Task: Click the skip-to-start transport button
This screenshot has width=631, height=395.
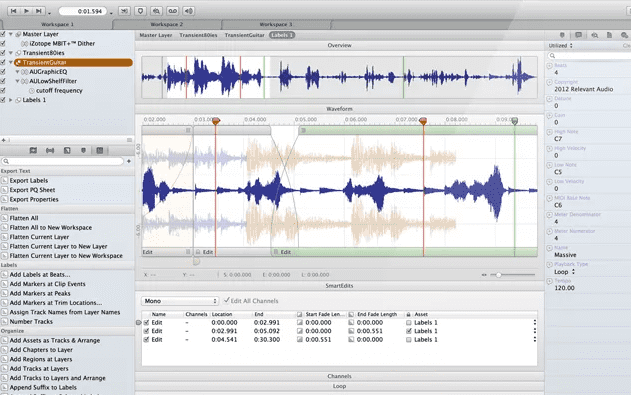Action: [x=14, y=11]
